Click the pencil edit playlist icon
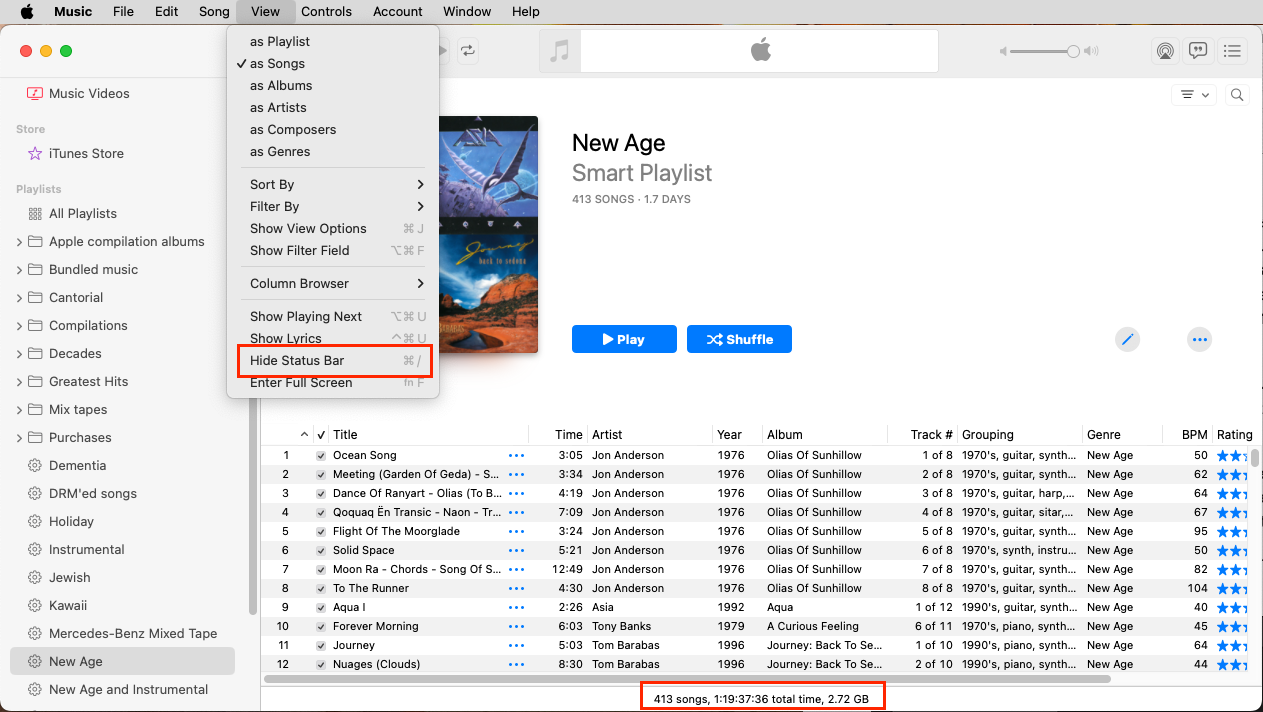 1128,339
